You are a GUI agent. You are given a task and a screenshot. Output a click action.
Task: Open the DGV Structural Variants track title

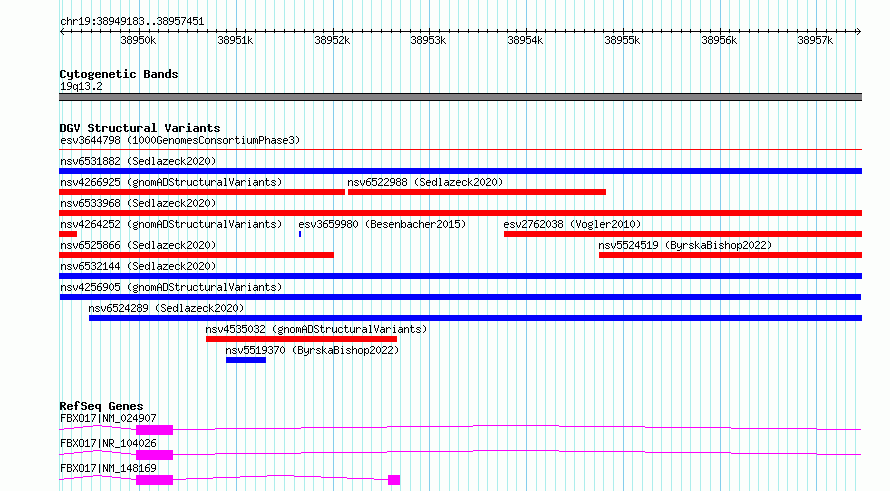(140, 128)
